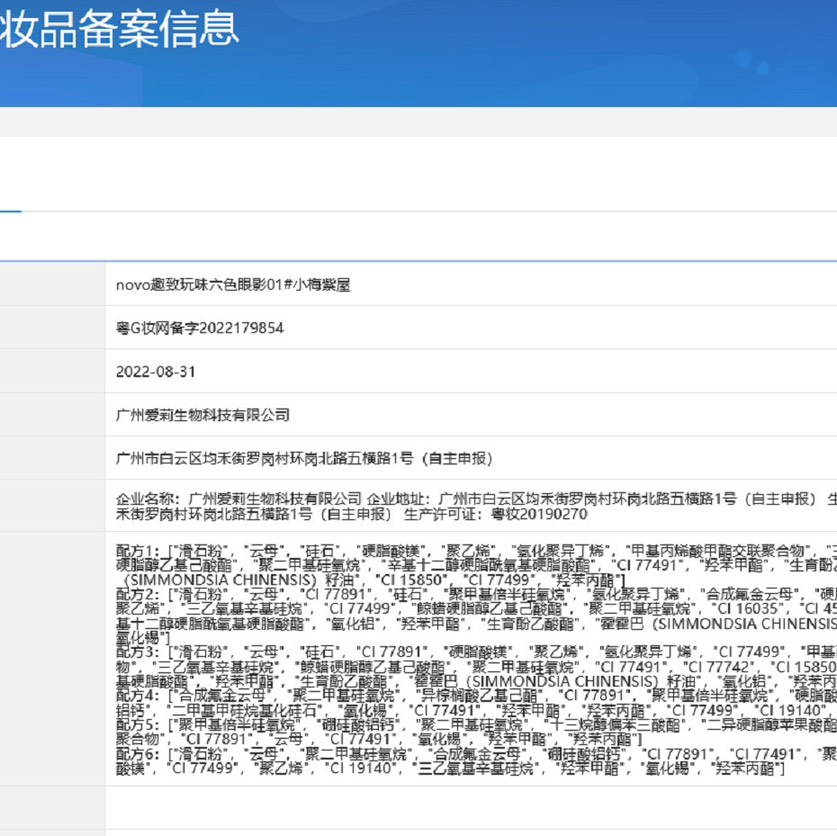Click the 配方1 ingredient list line
The height and width of the screenshot is (836, 837).
pyautogui.click(x=476, y=550)
